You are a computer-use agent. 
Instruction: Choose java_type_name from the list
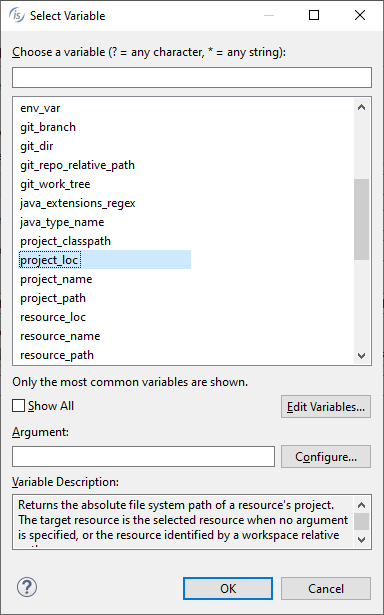pyautogui.click(x=62, y=222)
